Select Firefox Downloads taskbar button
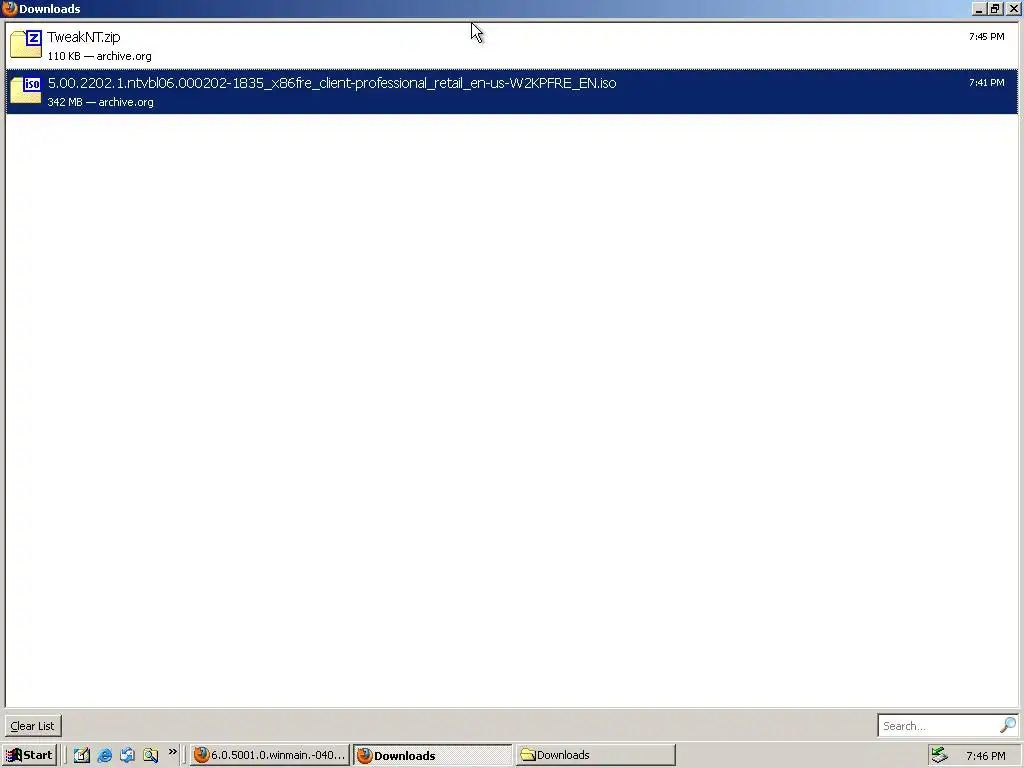Viewport: 1024px width, 768px height. point(433,755)
